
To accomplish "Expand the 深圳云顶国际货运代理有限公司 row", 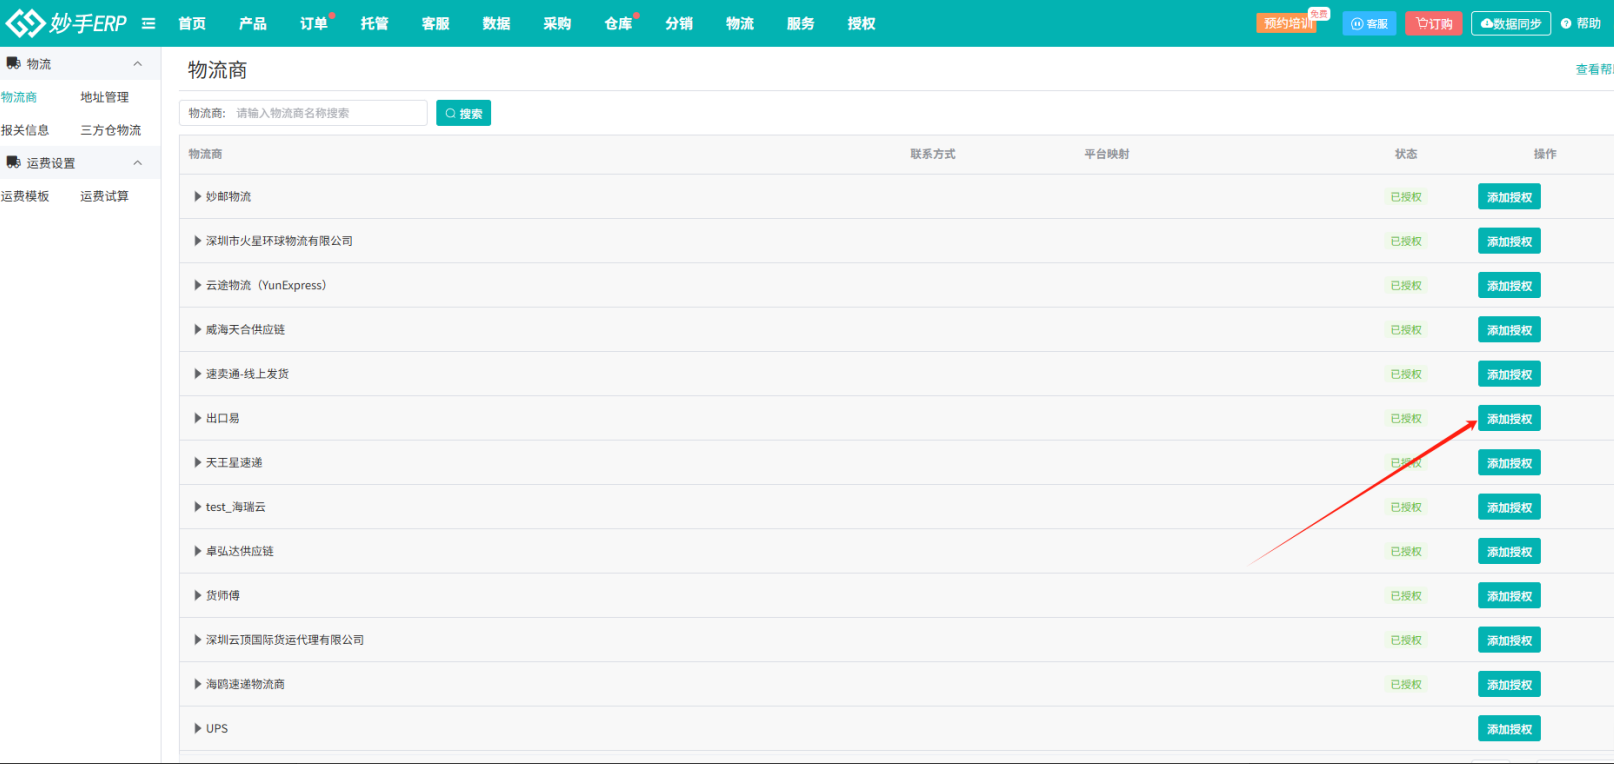I will click(x=198, y=640).
